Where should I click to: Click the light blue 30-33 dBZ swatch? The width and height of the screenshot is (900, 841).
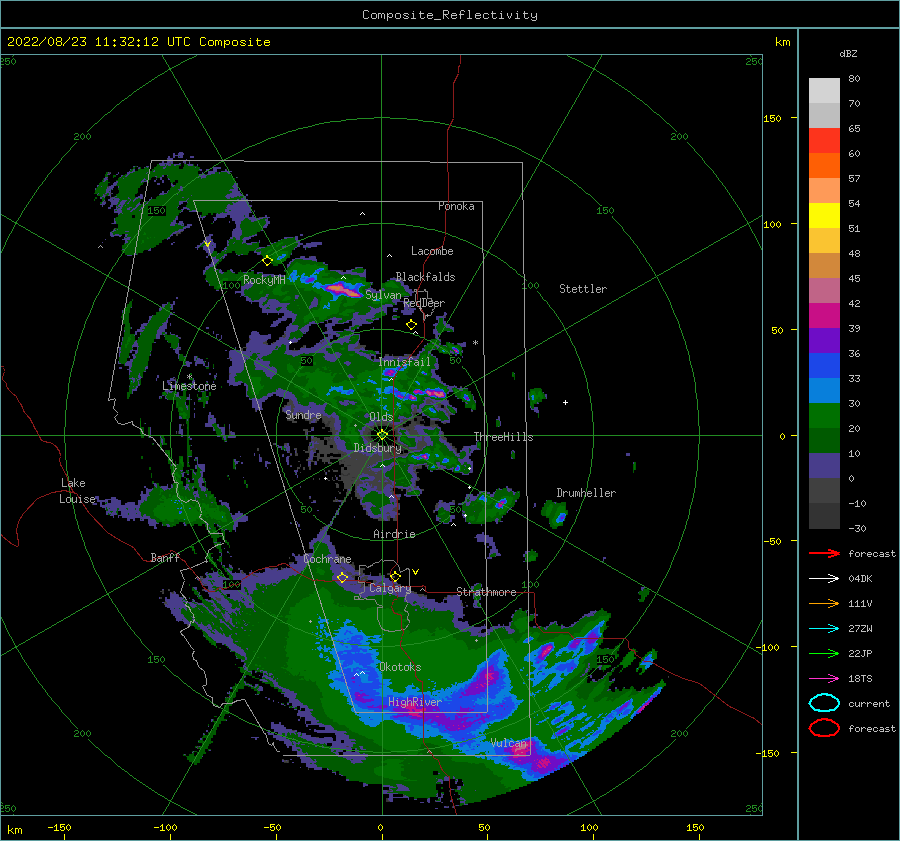click(824, 390)
